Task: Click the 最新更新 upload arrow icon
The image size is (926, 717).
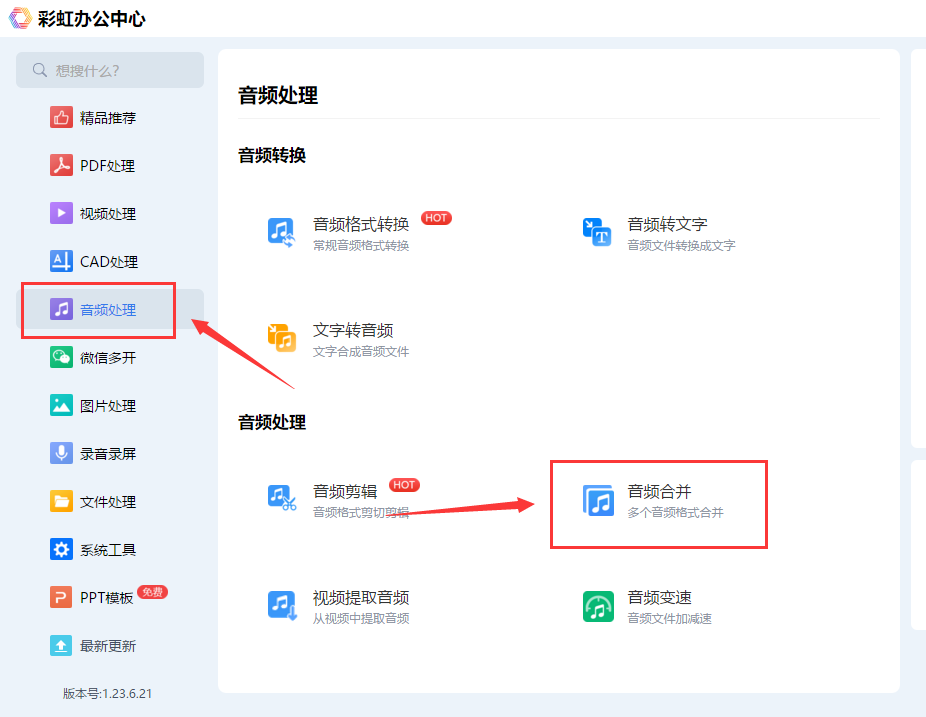Action: point(61,646)
